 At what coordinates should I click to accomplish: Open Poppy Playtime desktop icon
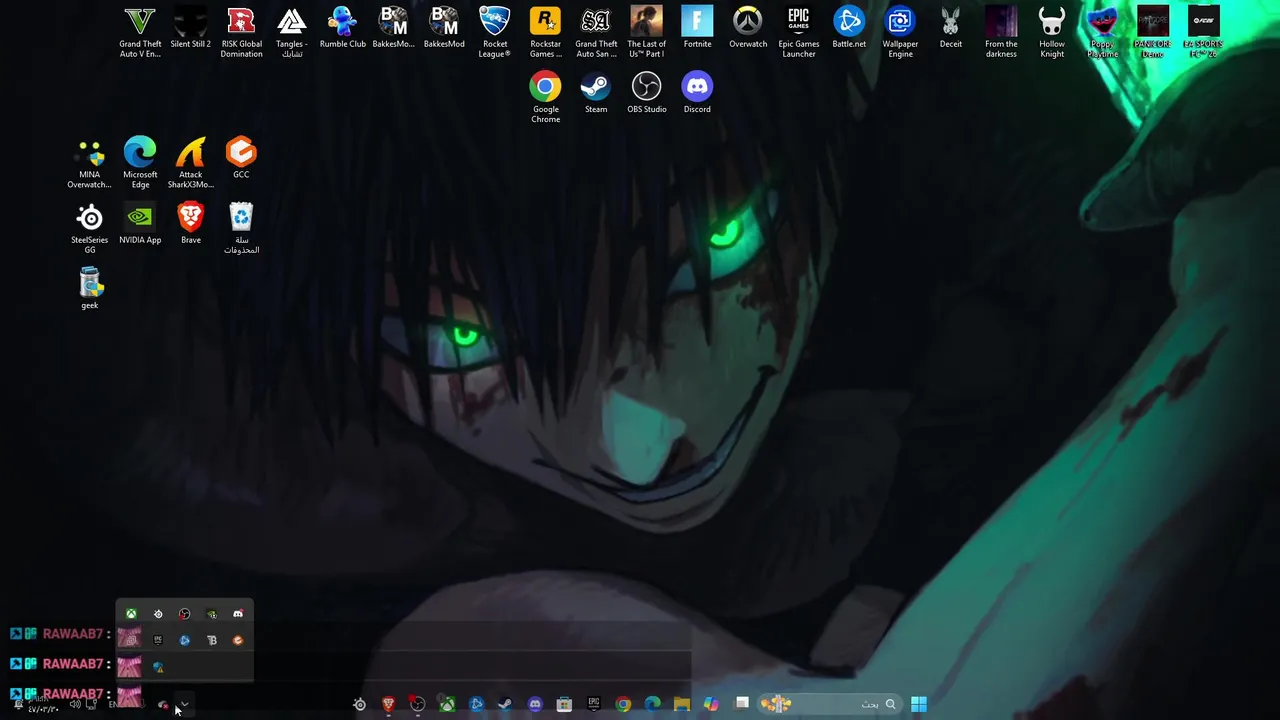point(1102,32)
